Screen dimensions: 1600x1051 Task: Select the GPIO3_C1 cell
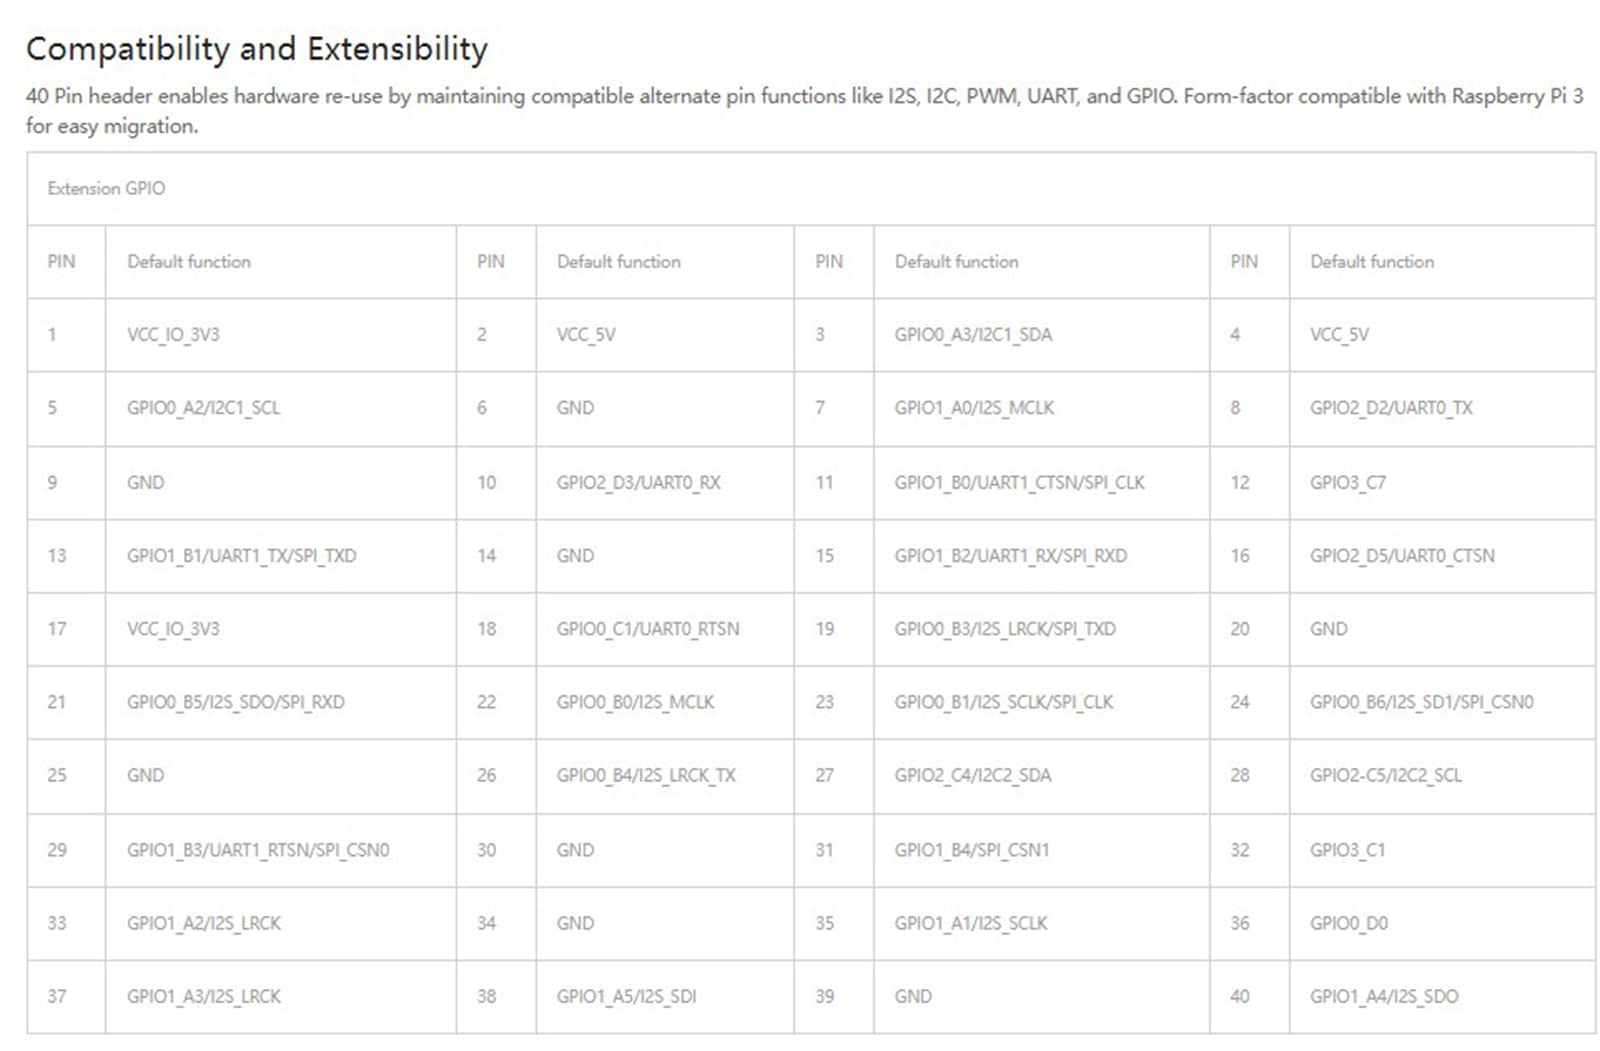1347,850
